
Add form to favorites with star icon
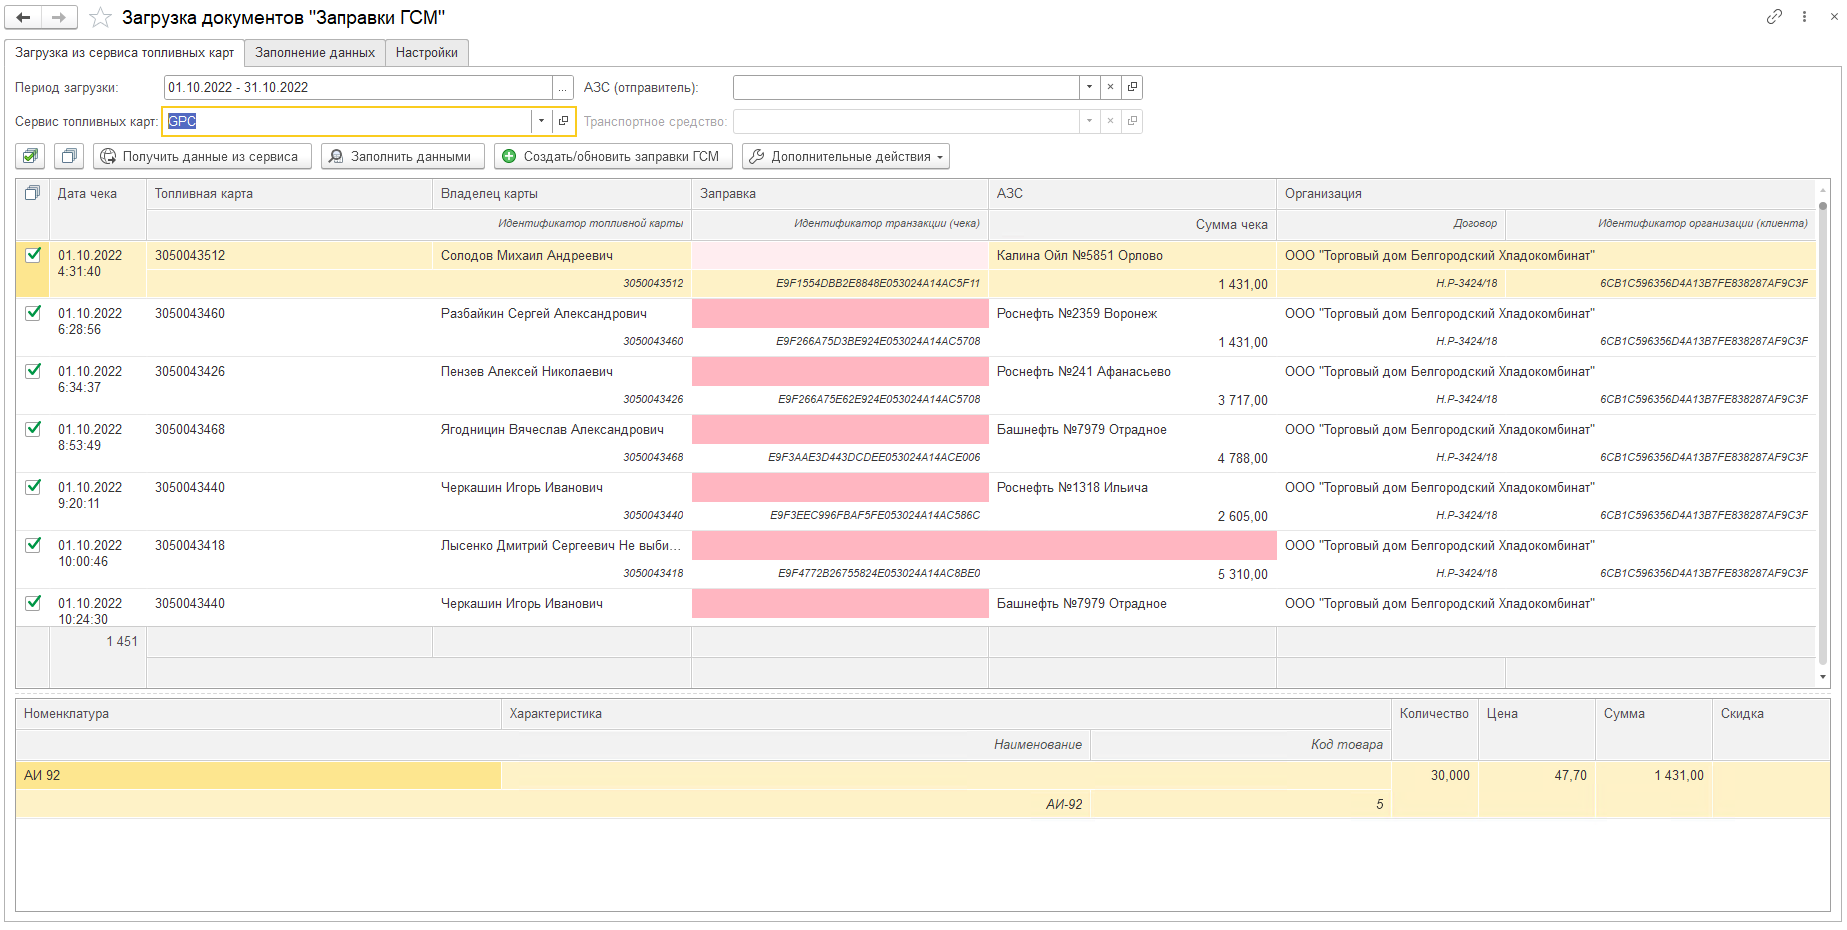coord(100,17)
